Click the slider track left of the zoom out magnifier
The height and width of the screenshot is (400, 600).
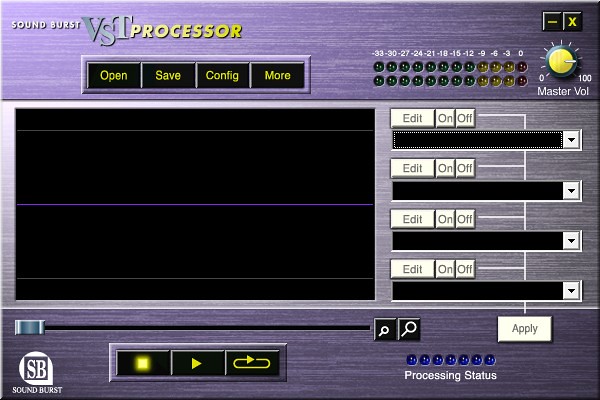(x=208, y=328)
